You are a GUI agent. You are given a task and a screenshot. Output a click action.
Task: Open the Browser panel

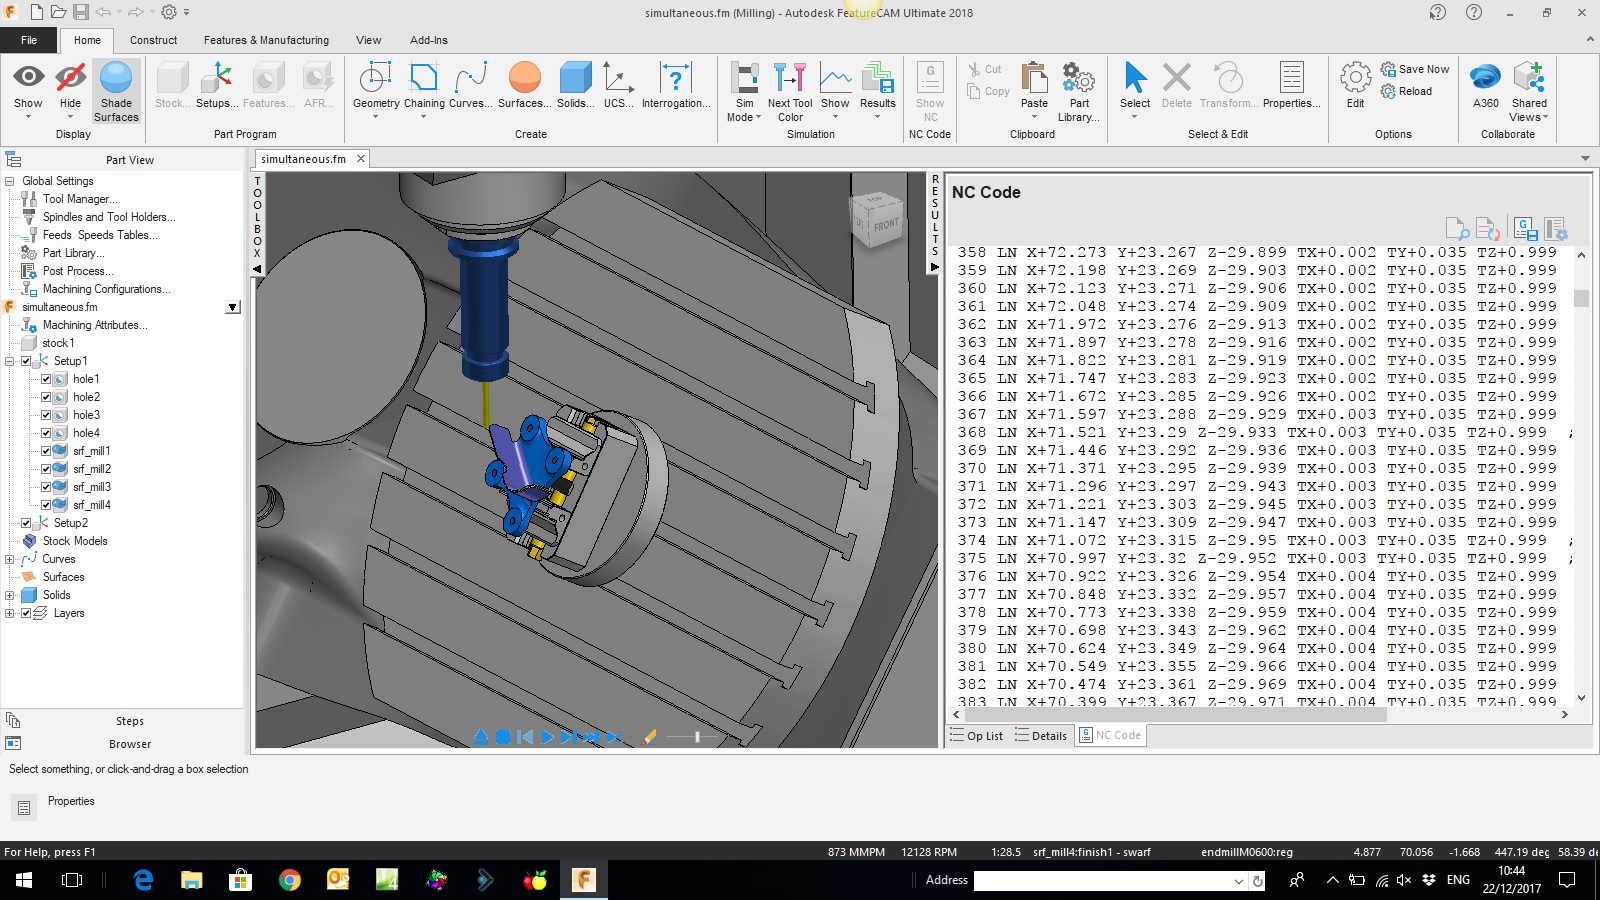pos(129,744)
